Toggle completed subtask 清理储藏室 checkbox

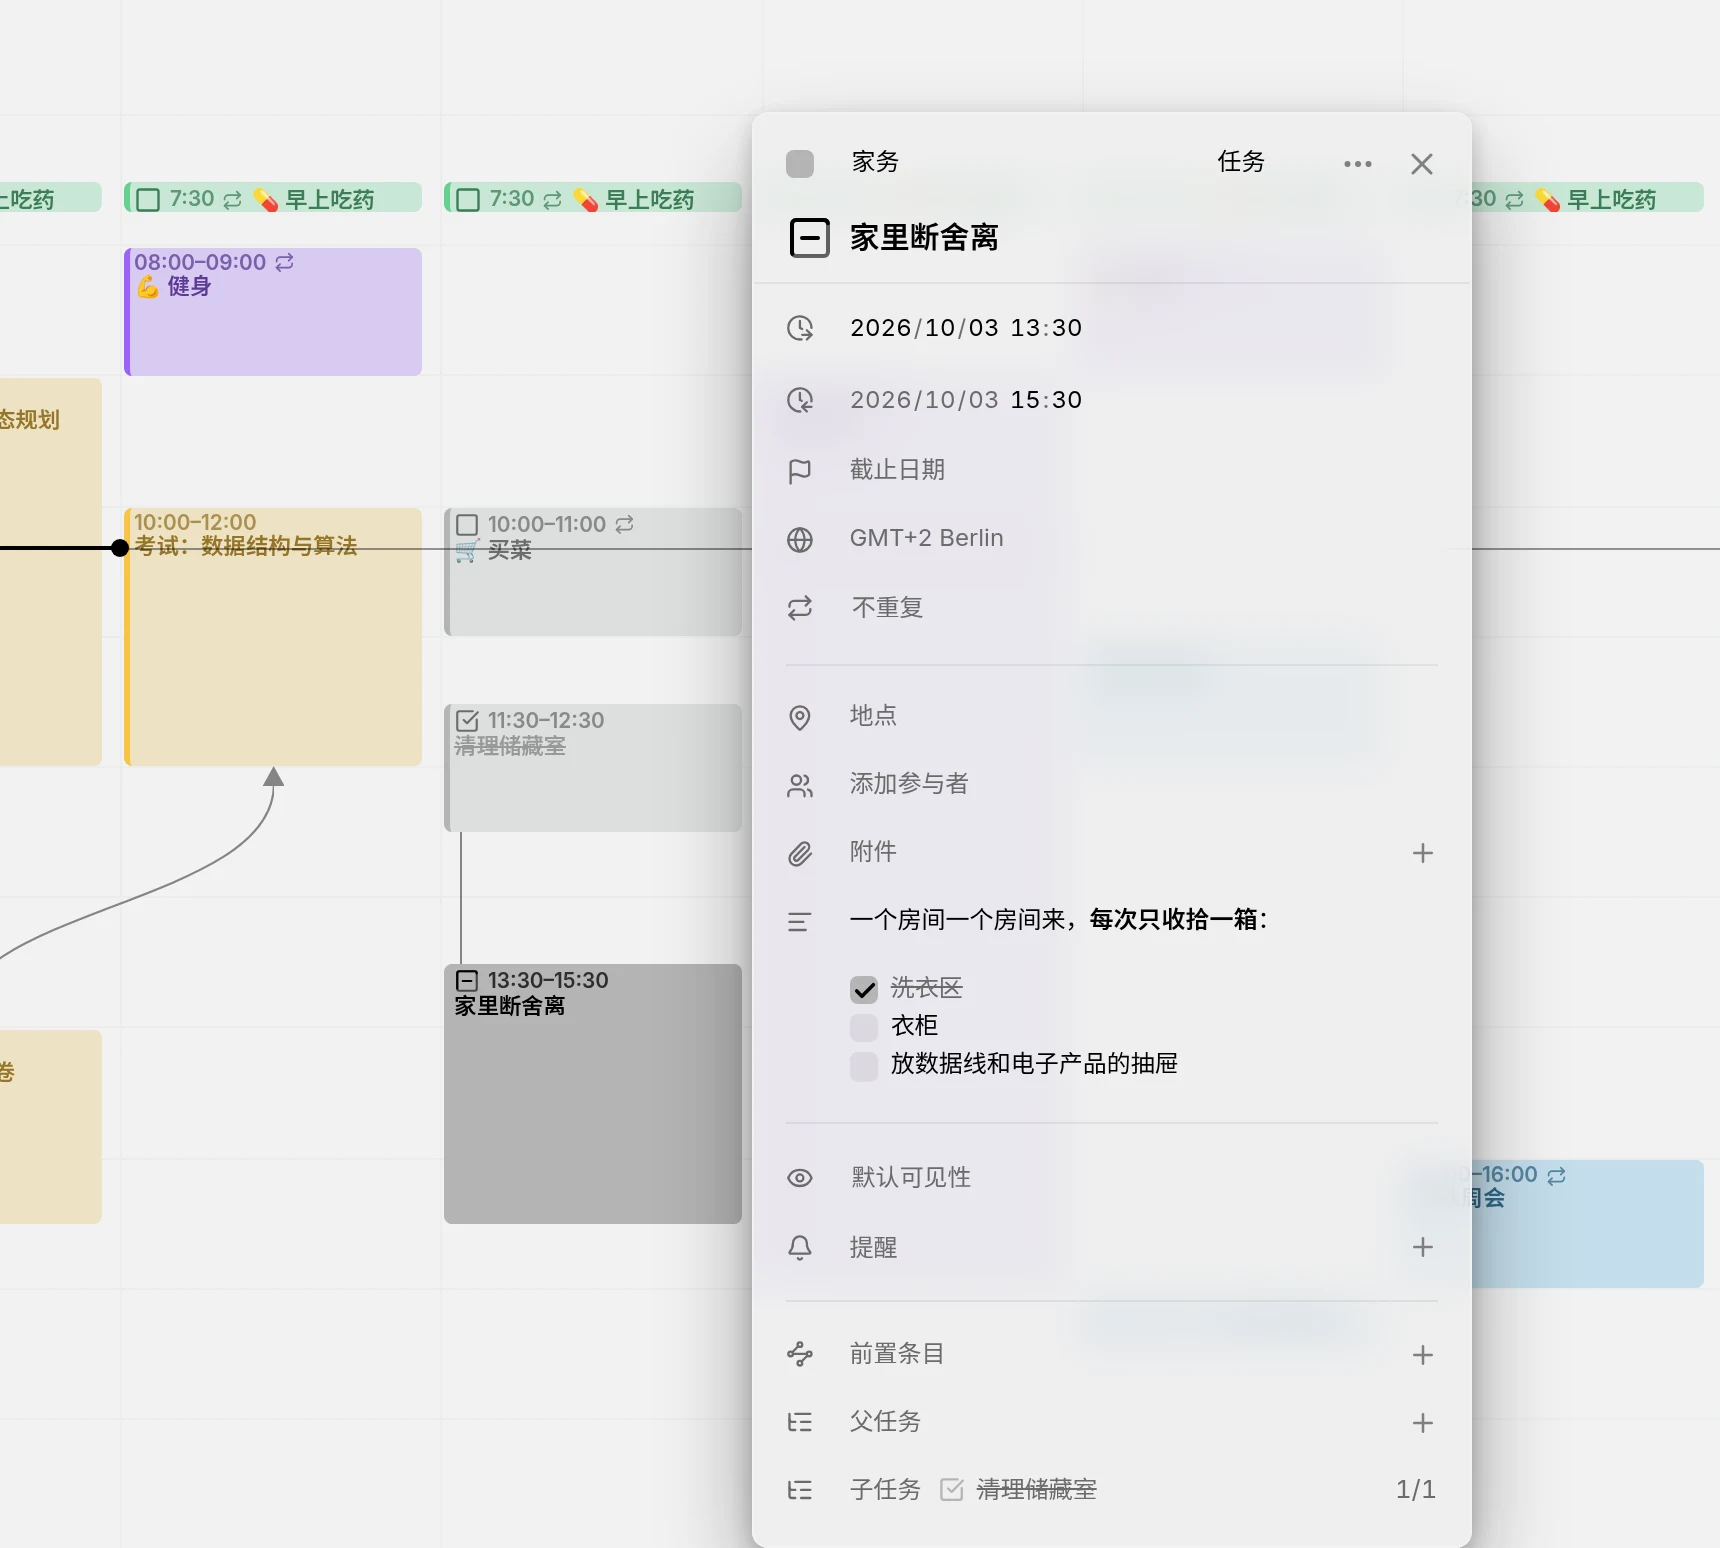pos(952,1490)
